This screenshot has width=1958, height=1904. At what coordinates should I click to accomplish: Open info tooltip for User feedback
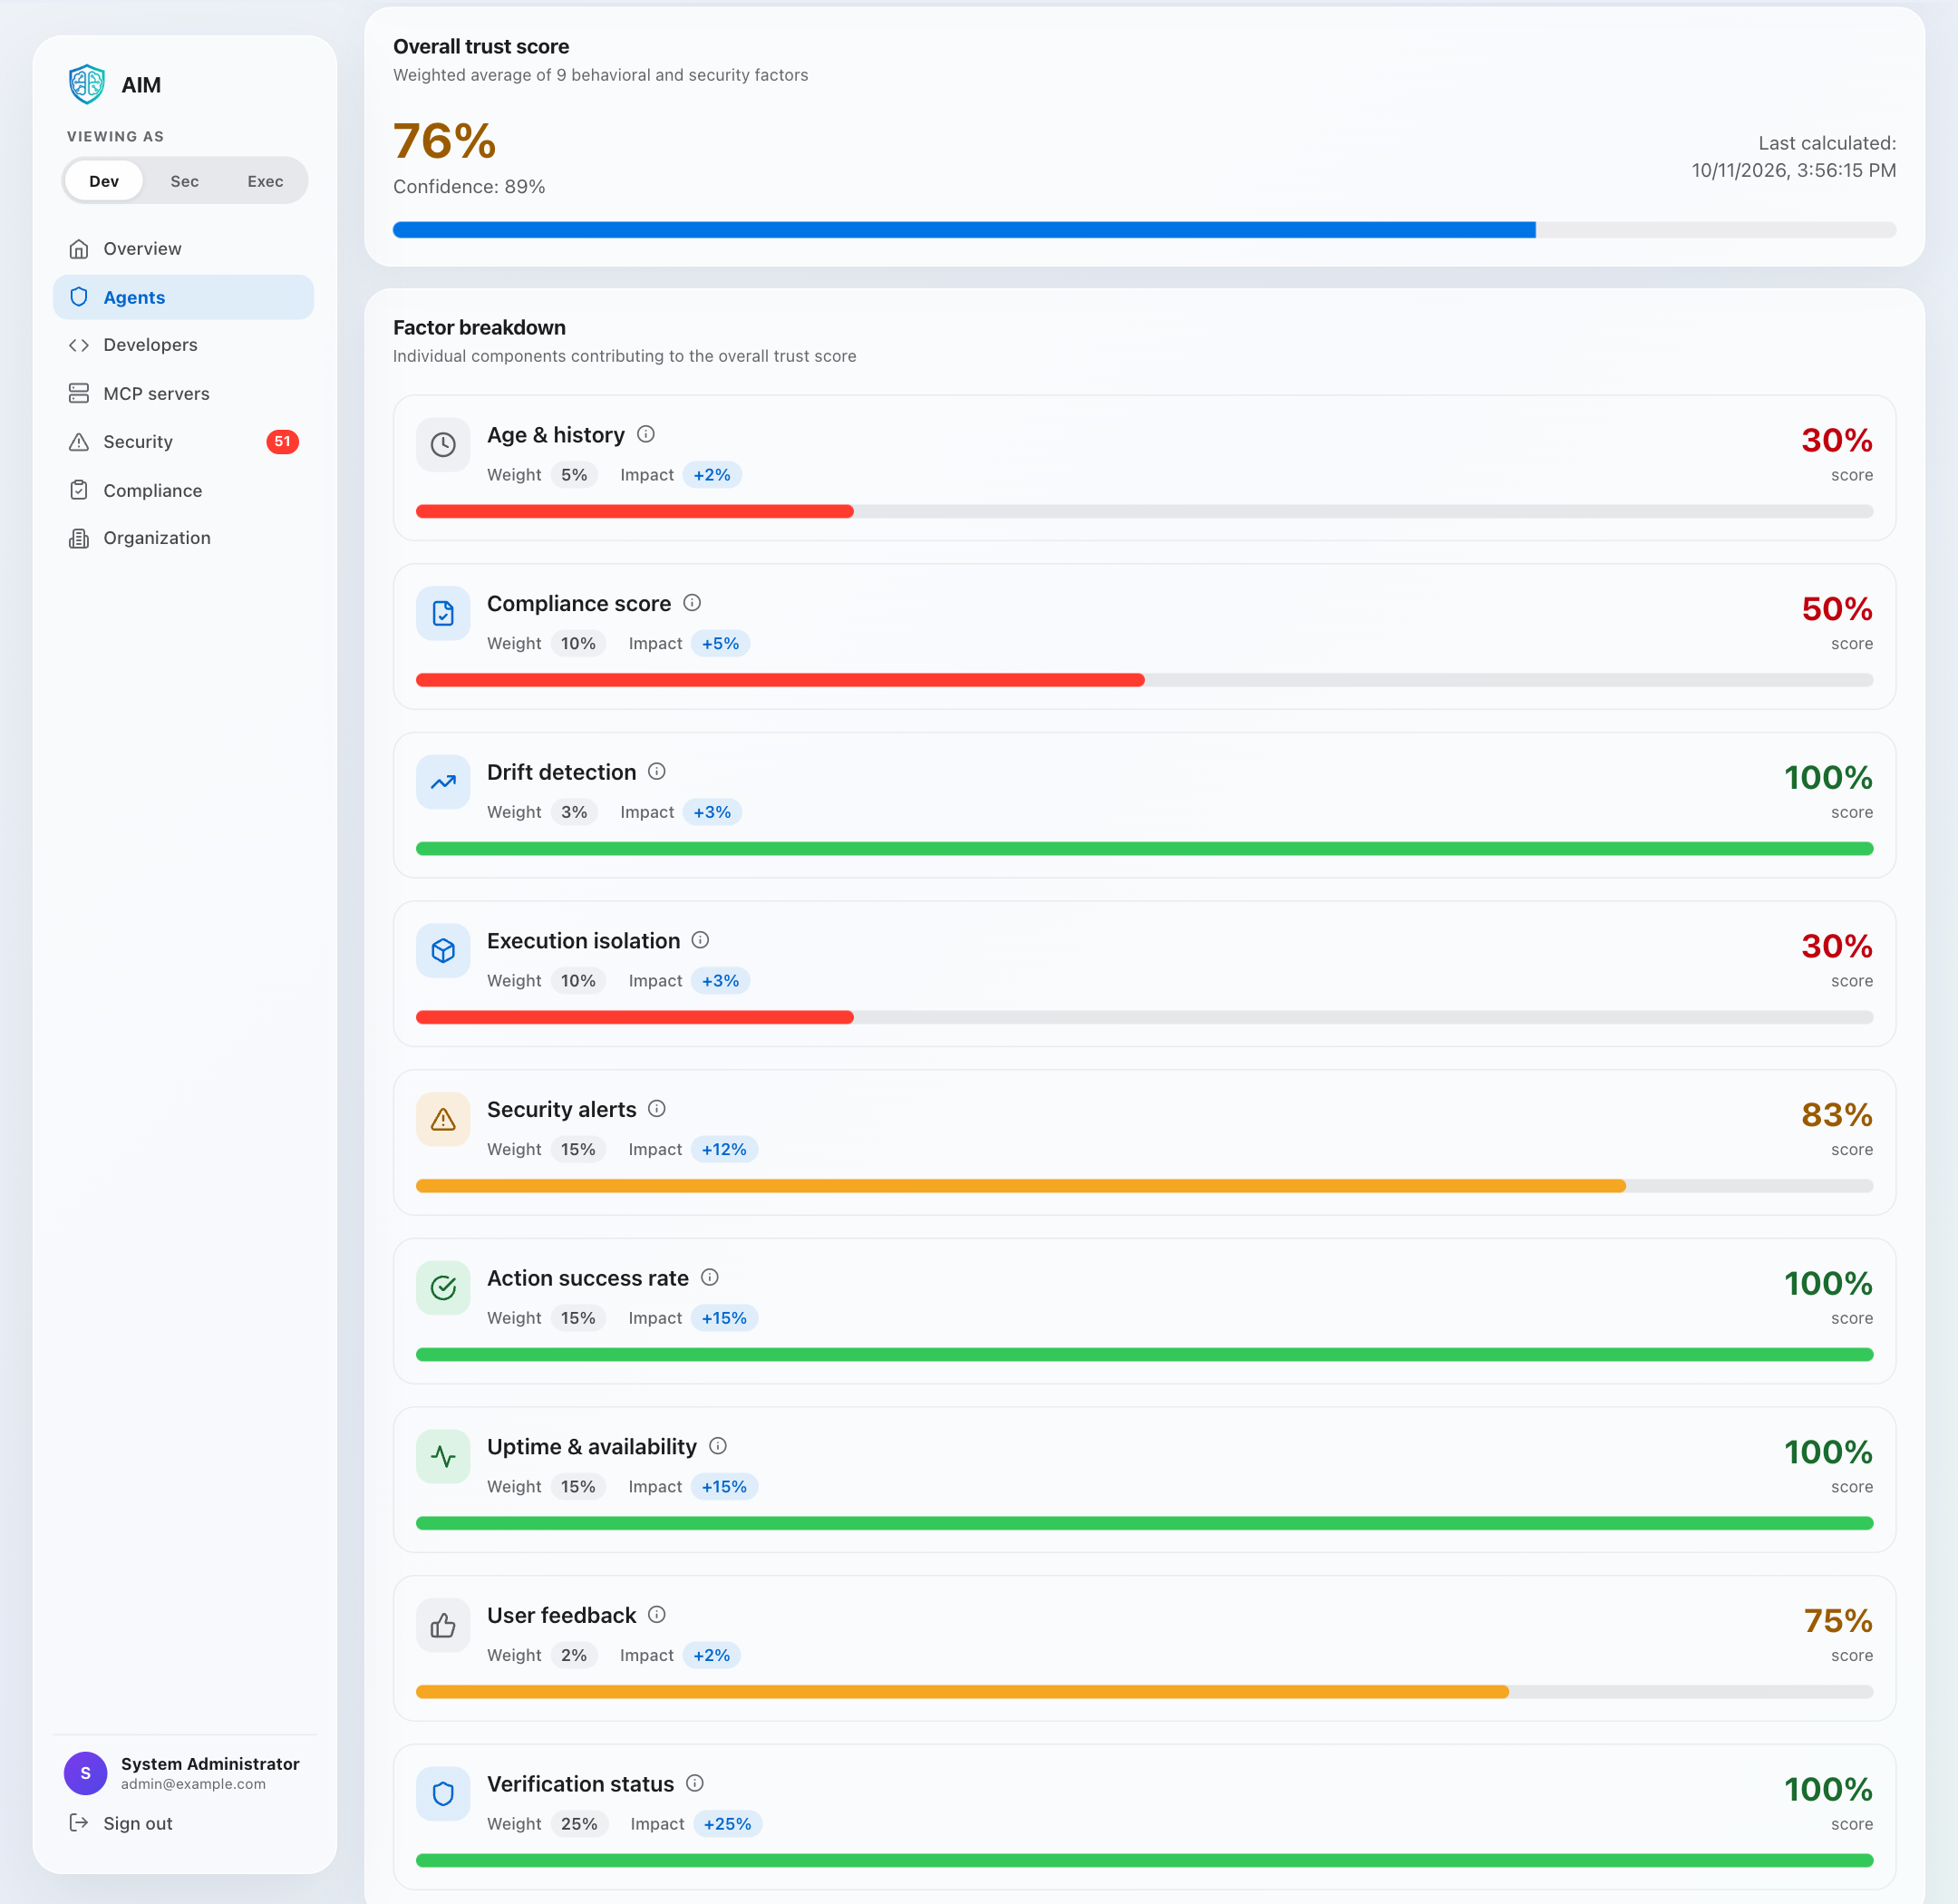(x=657, y=1614)
